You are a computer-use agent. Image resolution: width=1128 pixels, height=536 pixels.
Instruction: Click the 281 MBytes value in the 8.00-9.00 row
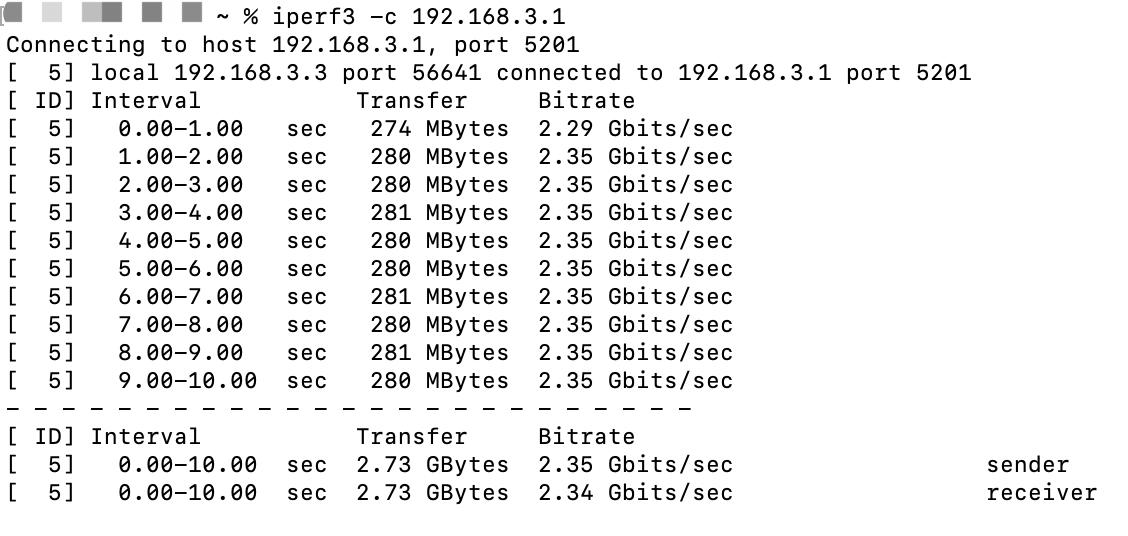[x=438, y=353]
